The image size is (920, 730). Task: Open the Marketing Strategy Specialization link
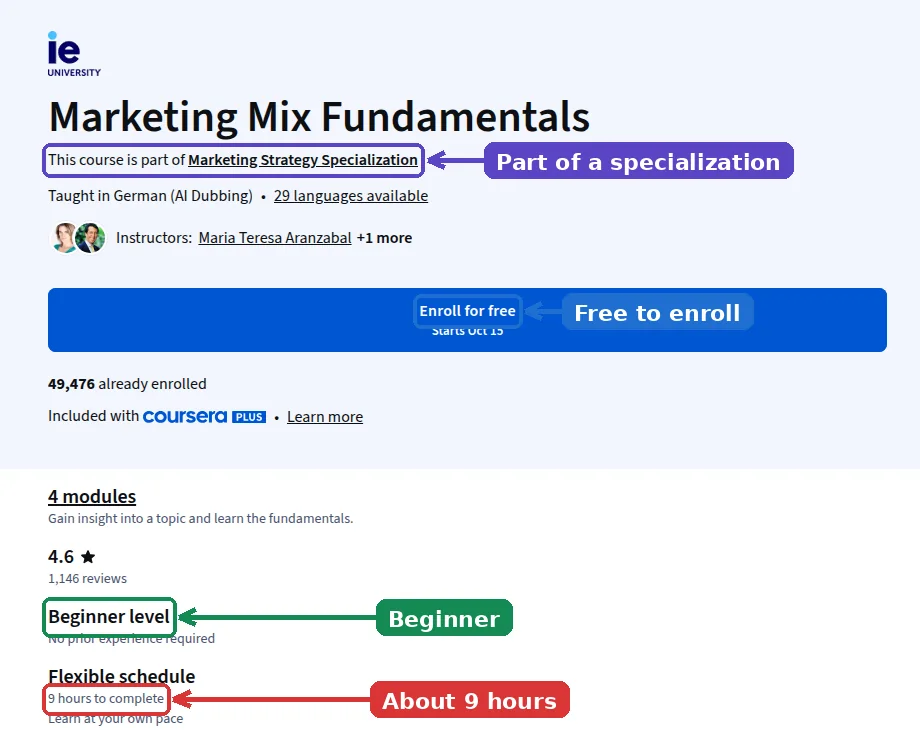click(303, 160)
